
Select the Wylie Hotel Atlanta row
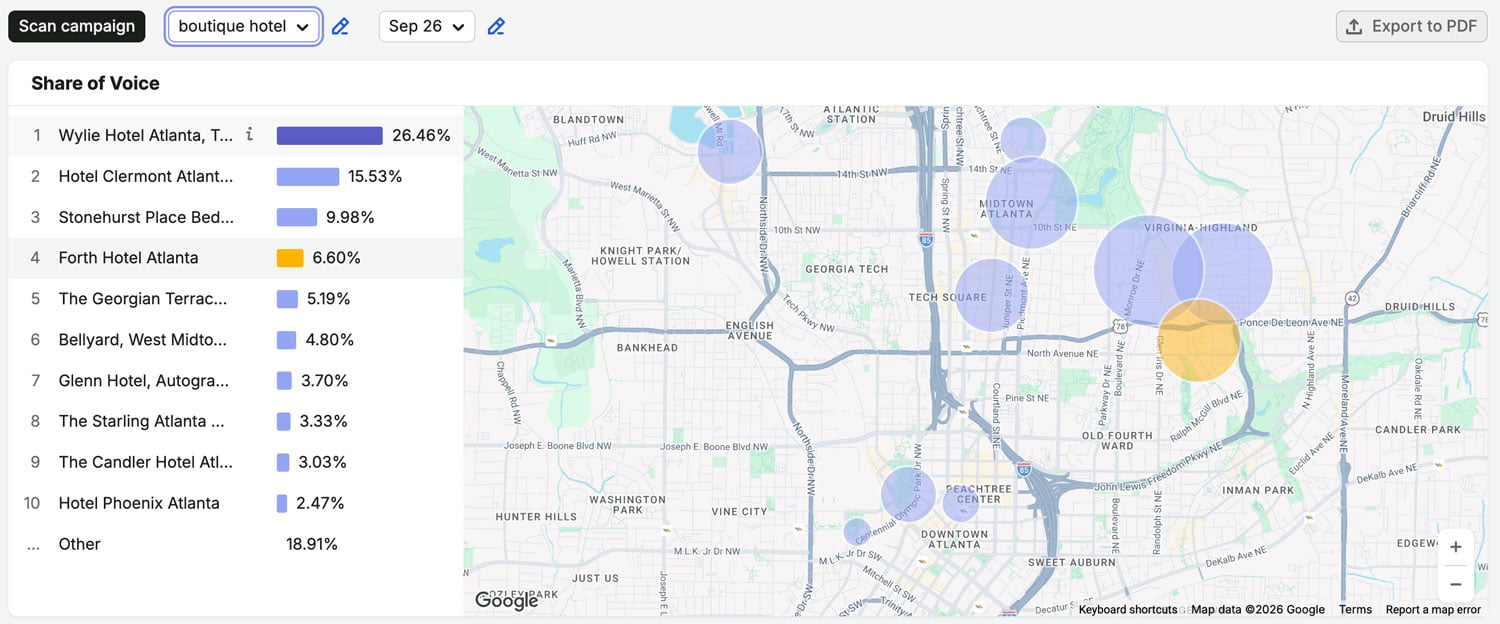(236, 135)
